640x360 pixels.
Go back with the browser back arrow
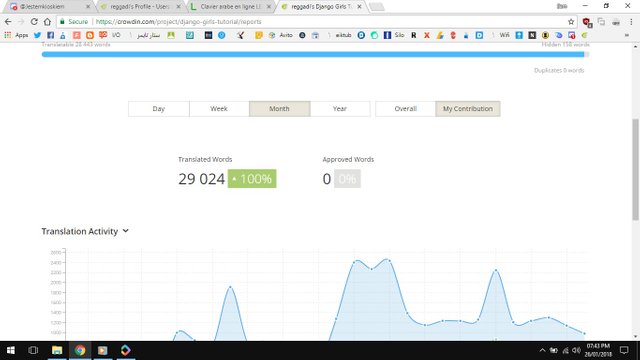pyautogui.click(x=8, y=22)
